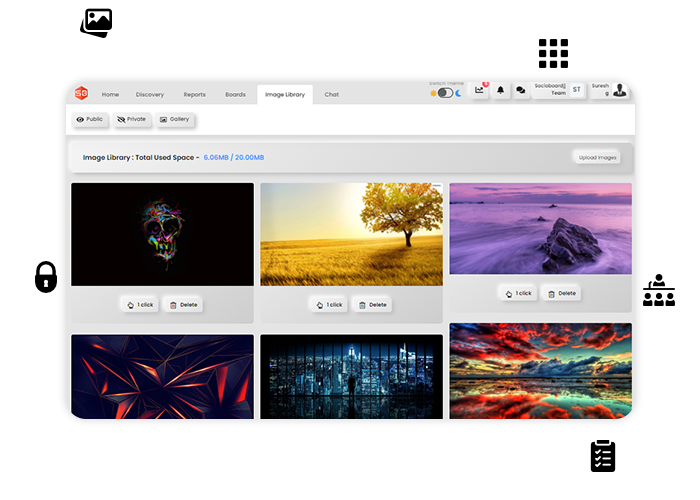Switch to the Boards tab
The height and width of the screenshot is (500, 700).
(x=235, y=94)
